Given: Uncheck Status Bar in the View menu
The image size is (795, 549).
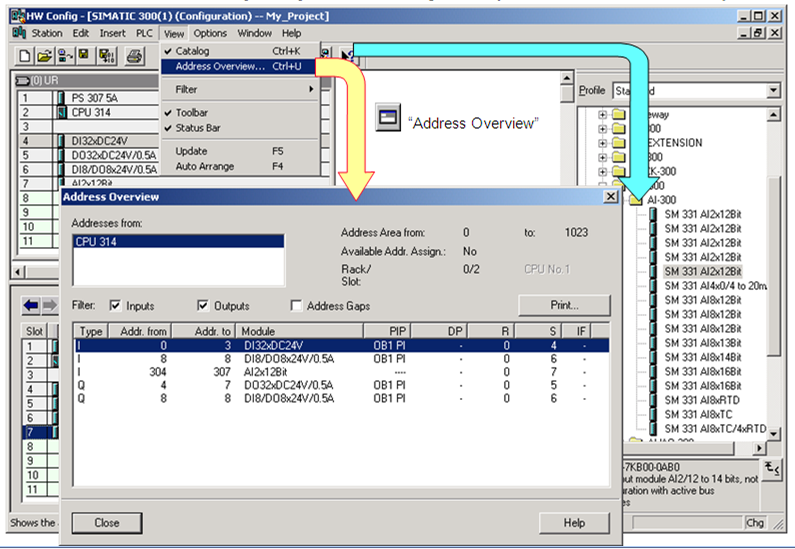Looking at the screenshot, I should (239, 128).
